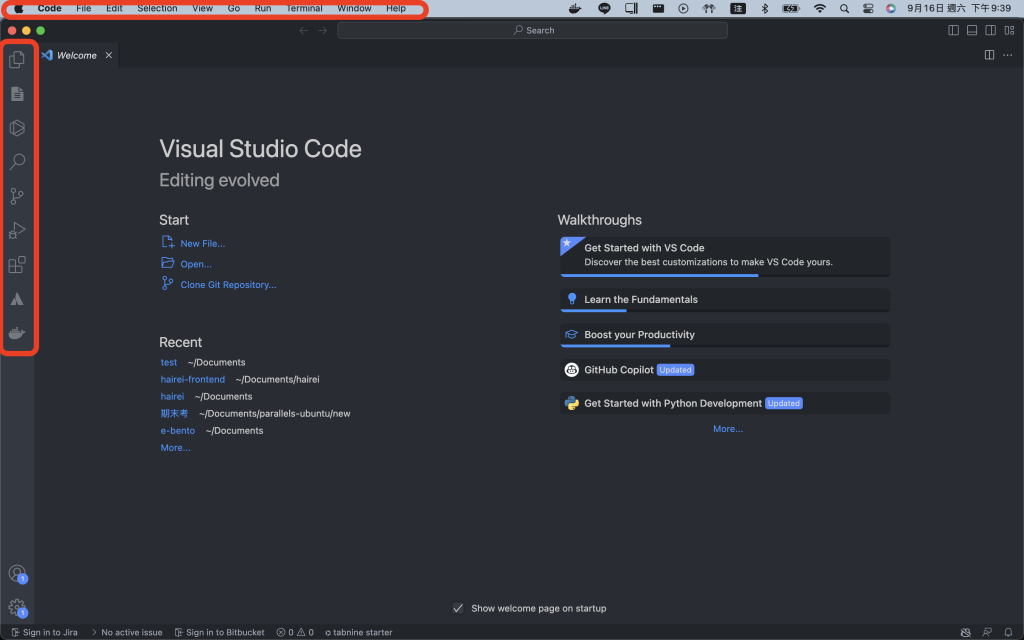Toggle the primary sidebar layout icon
The width and height of the screenshot is (1024, 640).
pyautogui.click(x=953, y=31)
